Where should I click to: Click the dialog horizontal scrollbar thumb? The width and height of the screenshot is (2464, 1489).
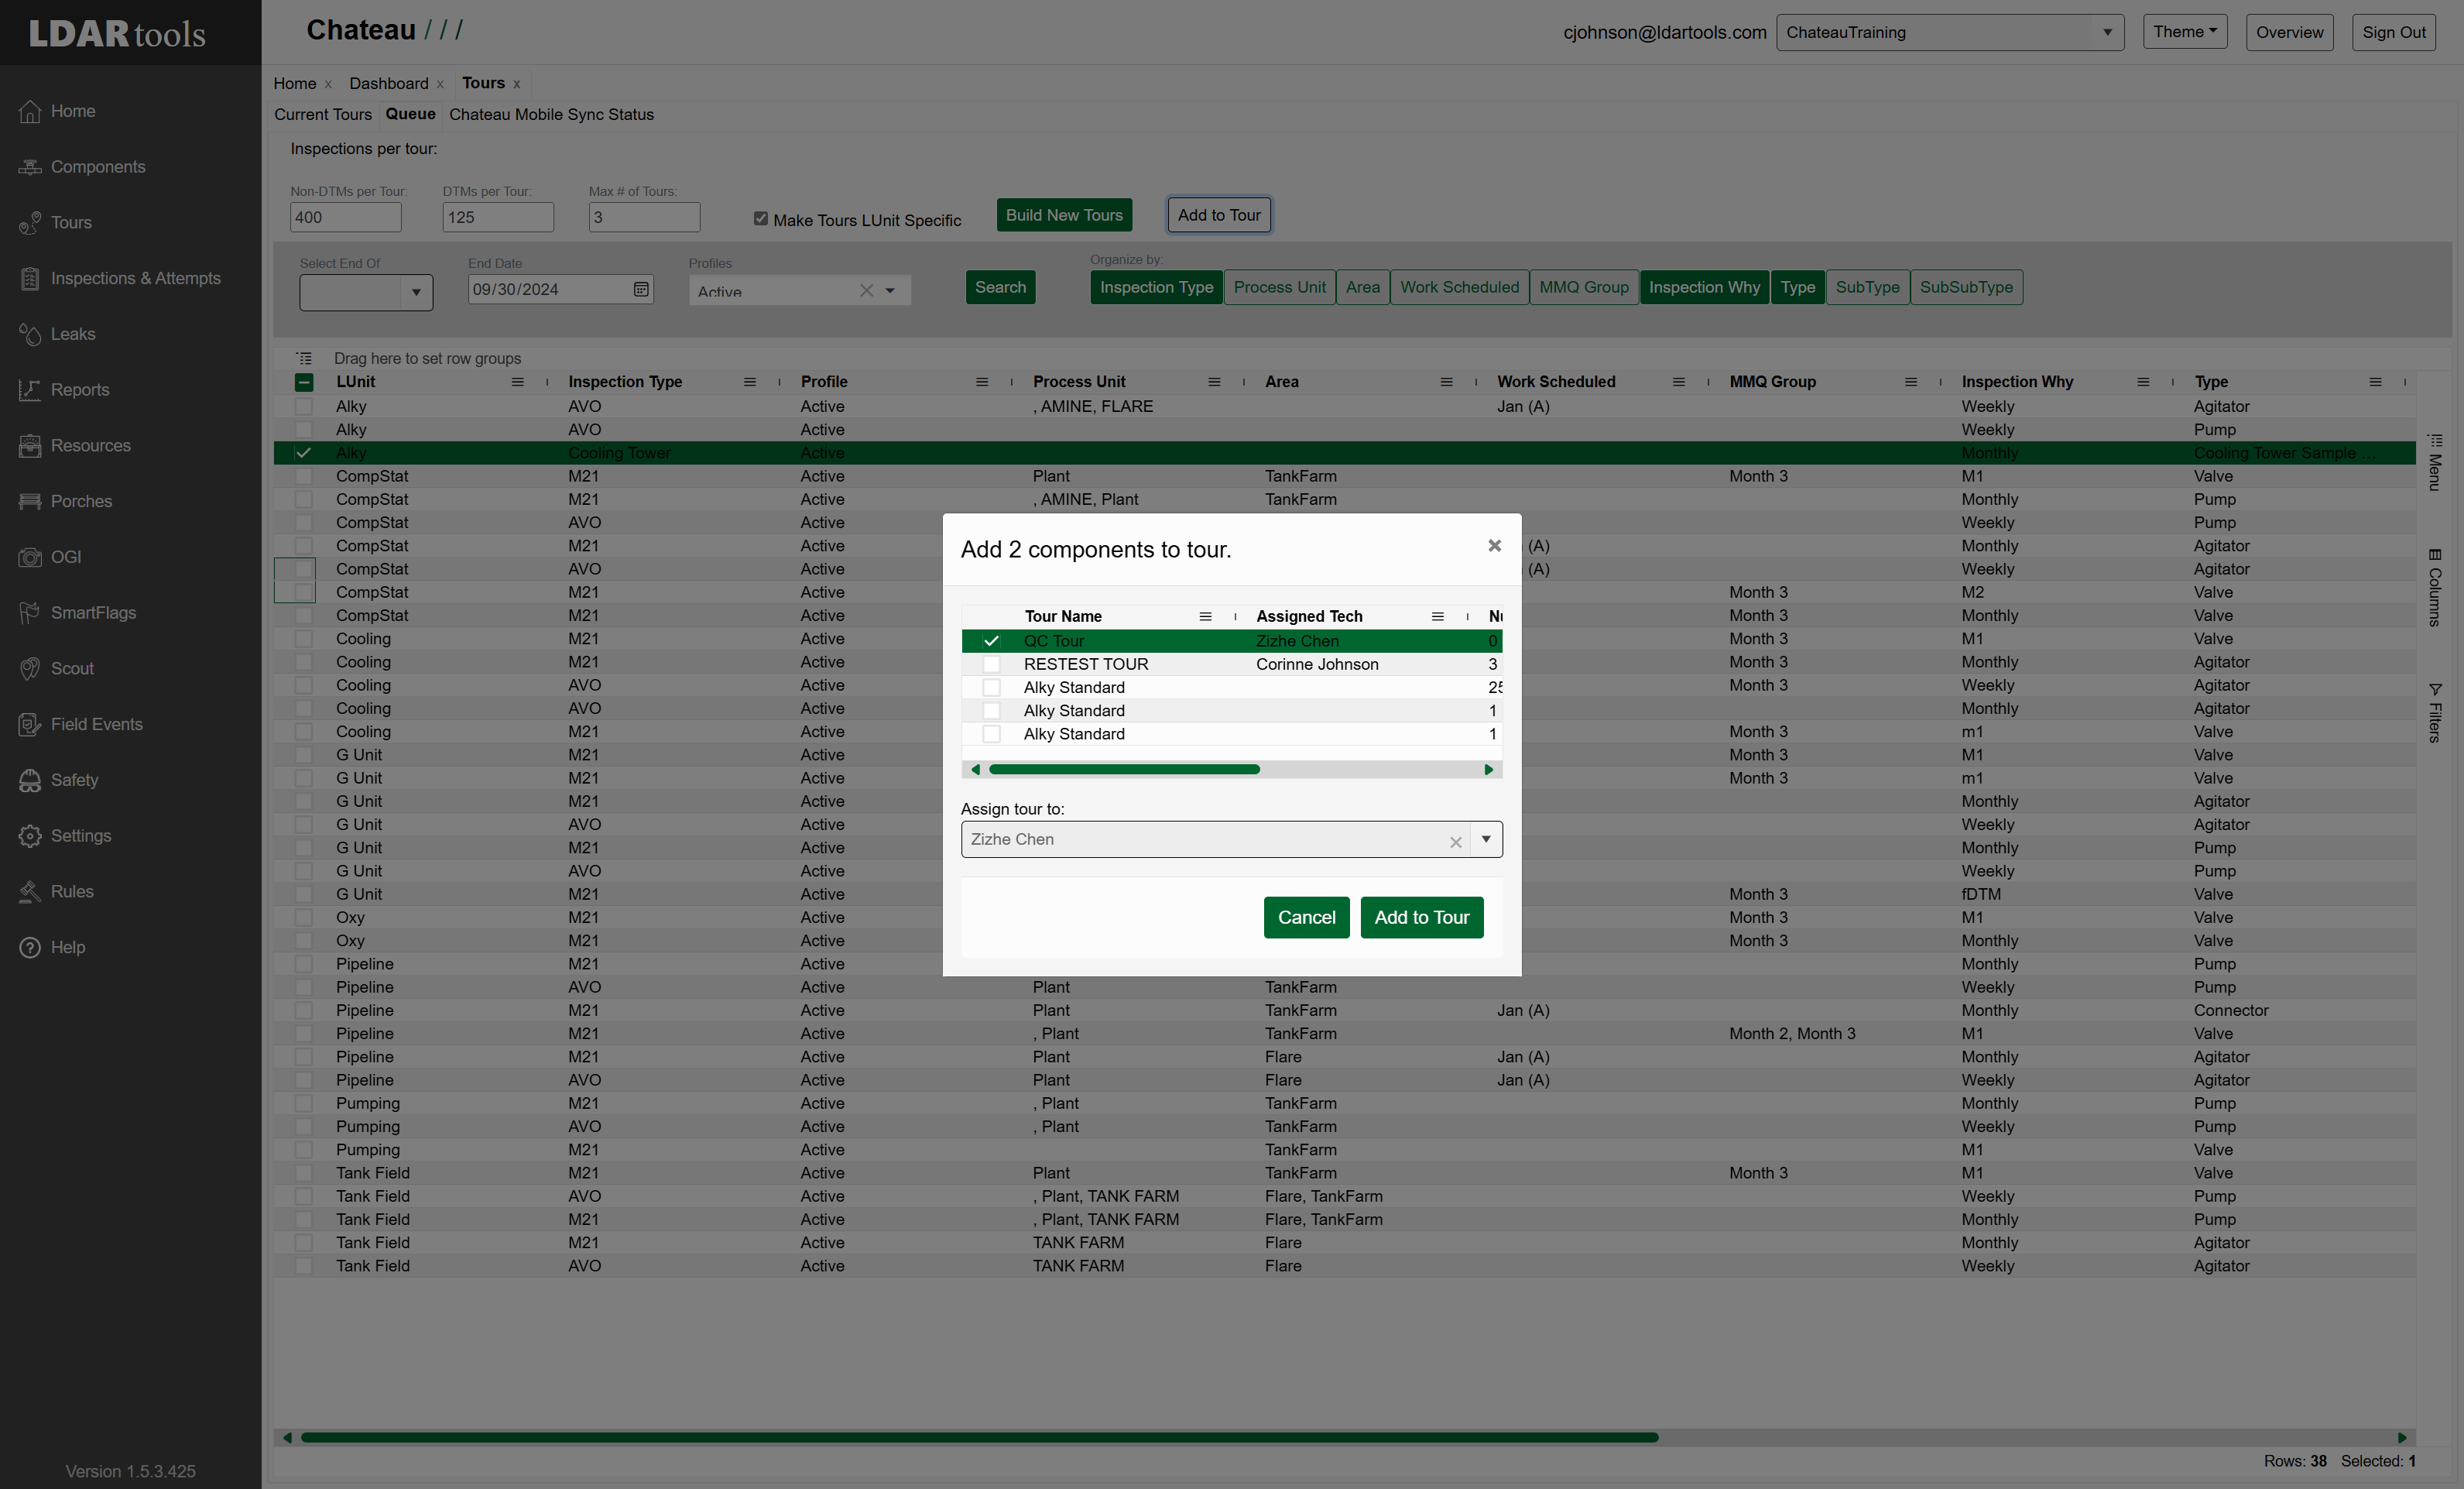coord(1124,769)
